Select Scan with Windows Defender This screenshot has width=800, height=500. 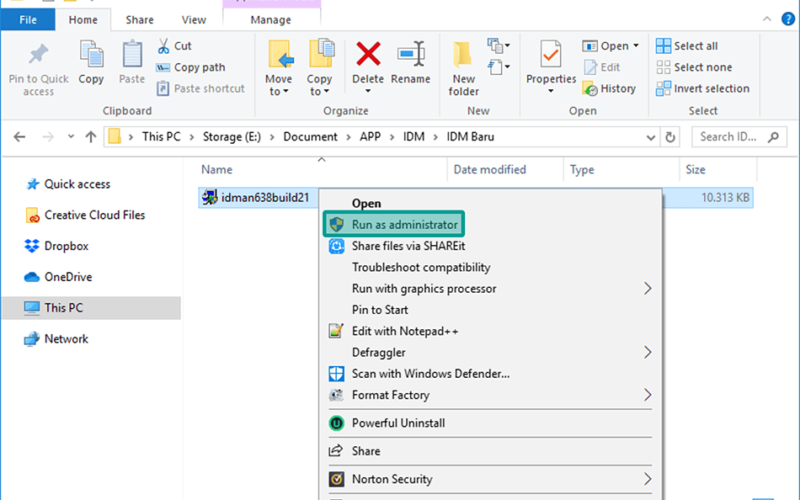click(431, 374)
